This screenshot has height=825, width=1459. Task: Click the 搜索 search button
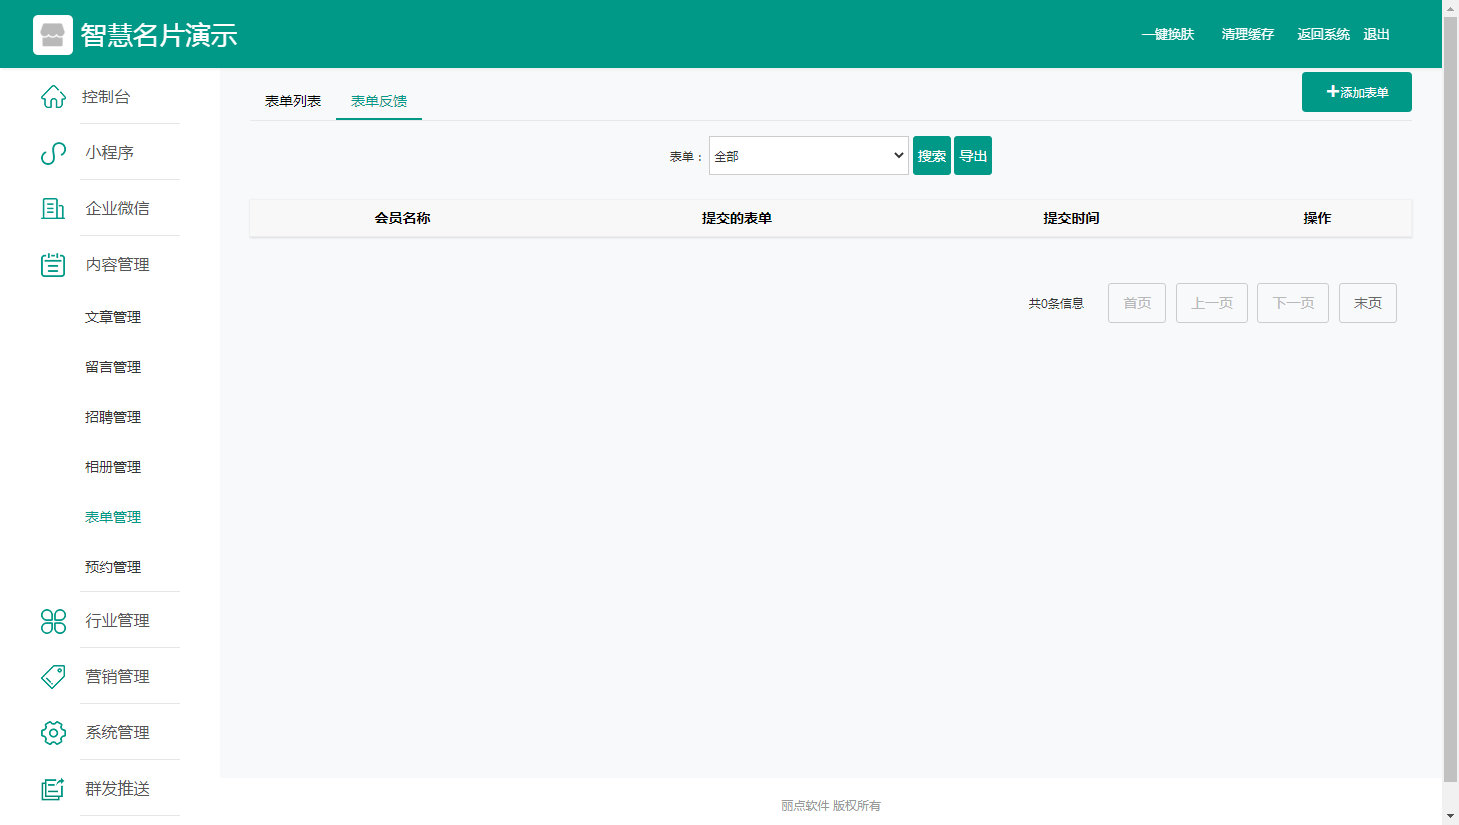(x=932, y=156)
